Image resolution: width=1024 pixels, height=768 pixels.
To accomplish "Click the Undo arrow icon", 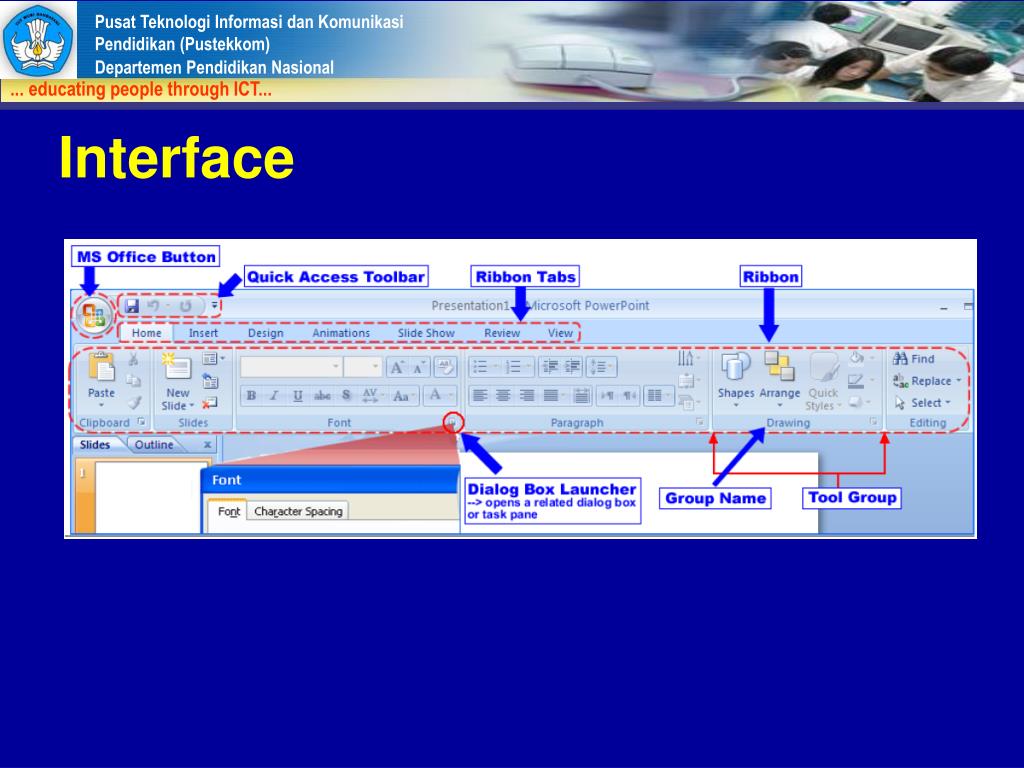I will [x=153, y=306].
